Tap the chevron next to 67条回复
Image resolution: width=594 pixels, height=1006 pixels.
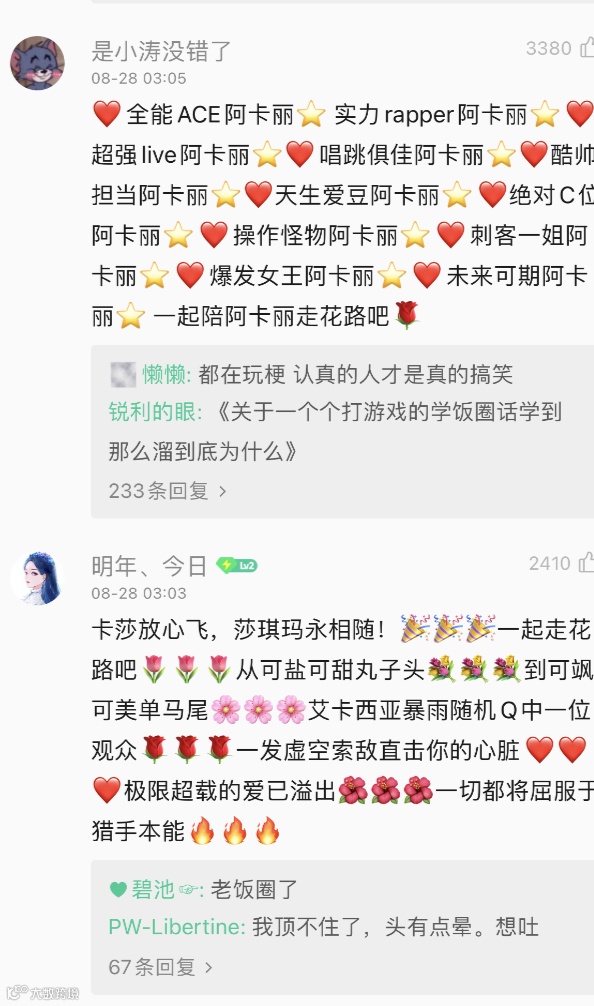(208, 968)
